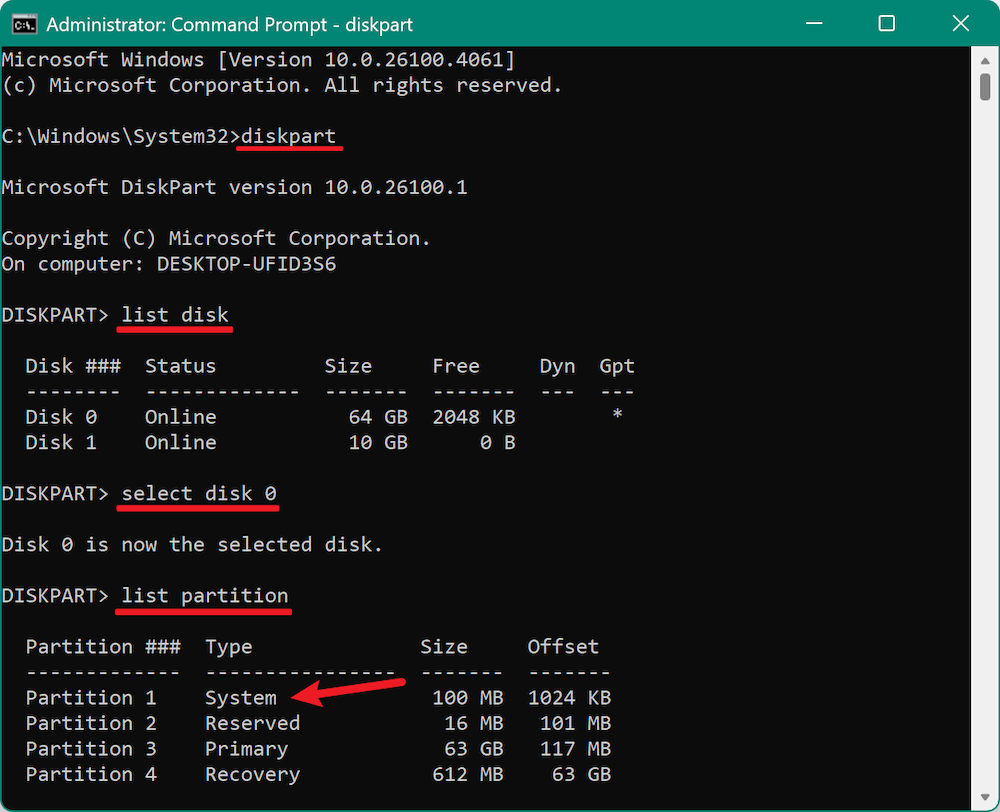The height and width of the screenshot is (812, 1000).
Task: Click the Gpt asterisk for Disk 0
Action: click(617, 417)
